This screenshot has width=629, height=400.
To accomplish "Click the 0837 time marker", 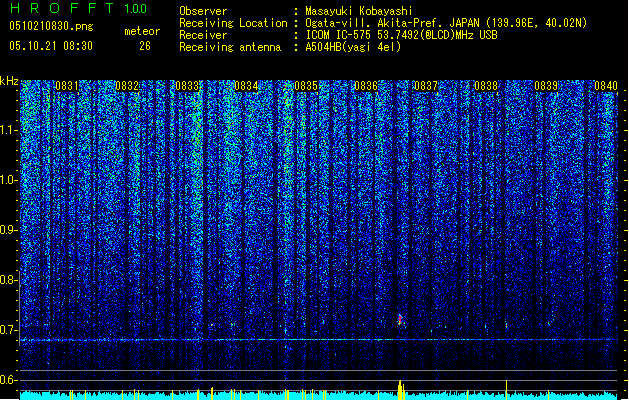I will 426,86.
